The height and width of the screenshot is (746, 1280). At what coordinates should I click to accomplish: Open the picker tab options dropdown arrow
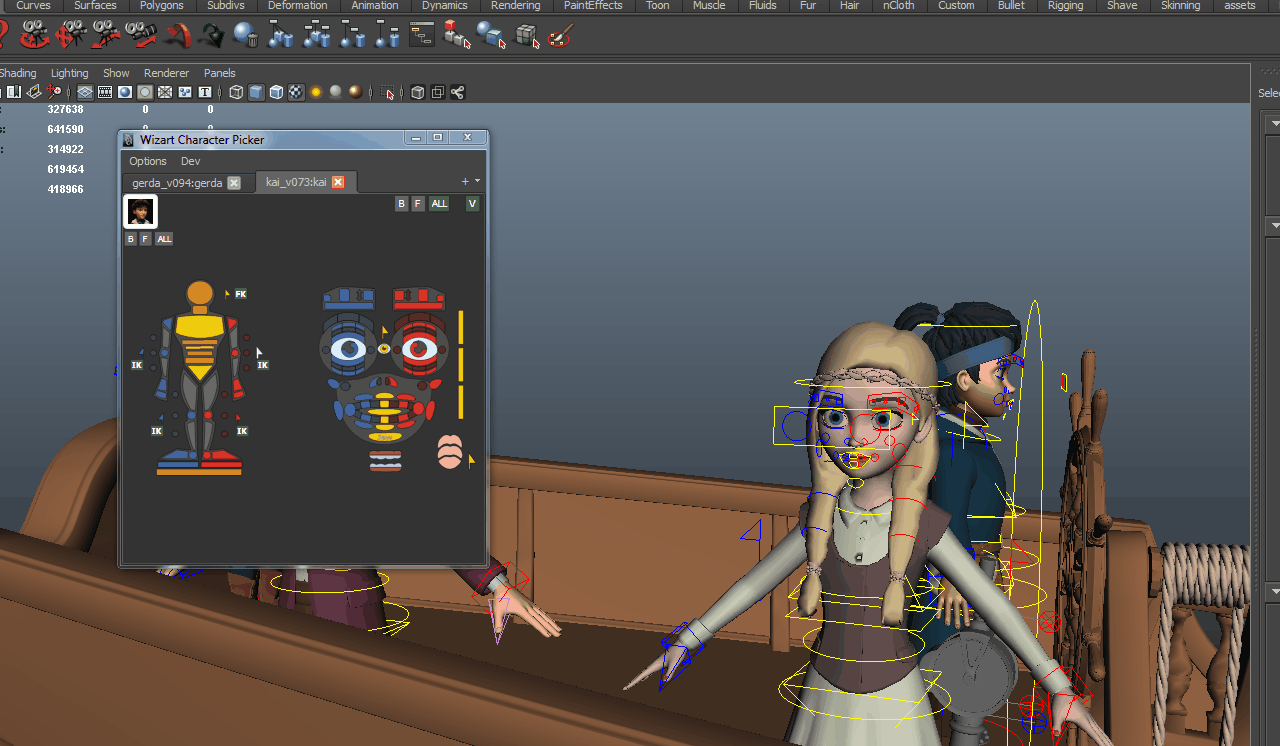point(477,181)
